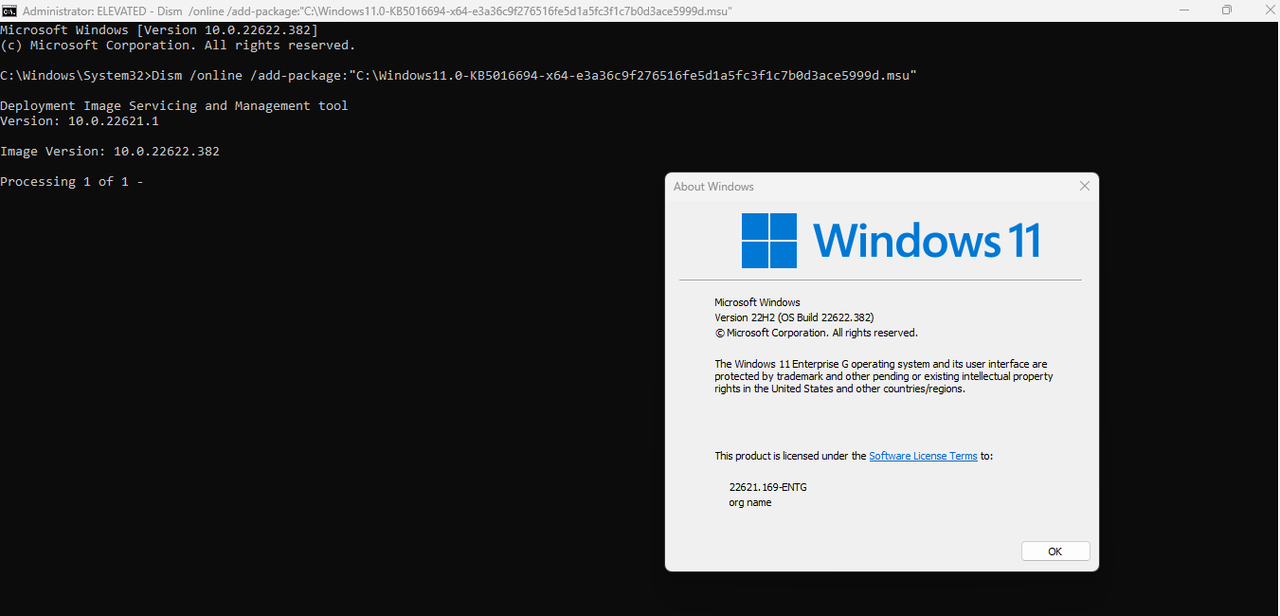
Task: Click OK in About Windows dialog
Action: click(1055, 551)
